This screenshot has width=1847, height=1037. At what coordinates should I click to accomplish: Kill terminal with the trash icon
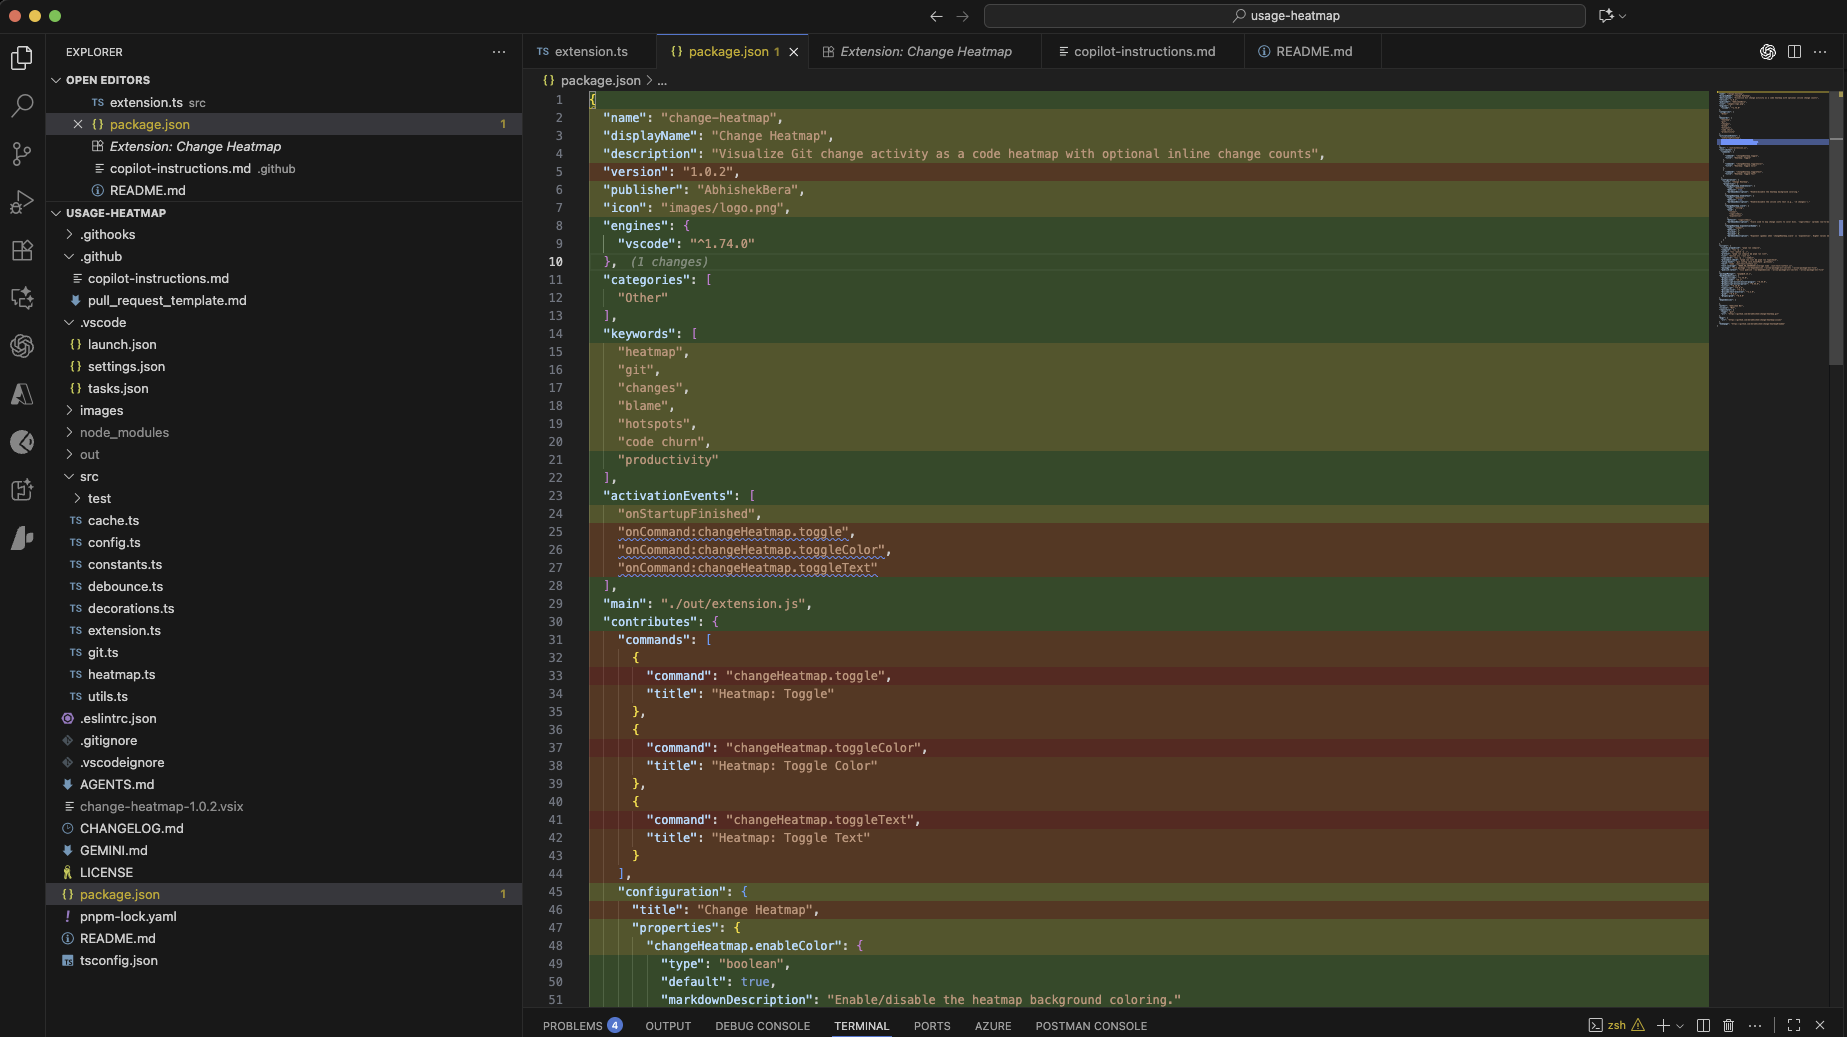(x=1728, y=1026)
